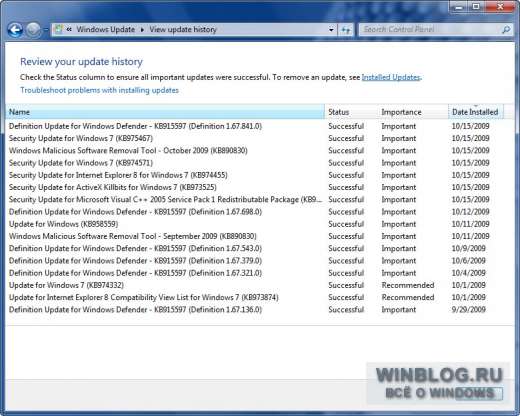Screen dimensions: 520x416
Task: Click the 10/12/2009 install date
Action: pos(470,212)
